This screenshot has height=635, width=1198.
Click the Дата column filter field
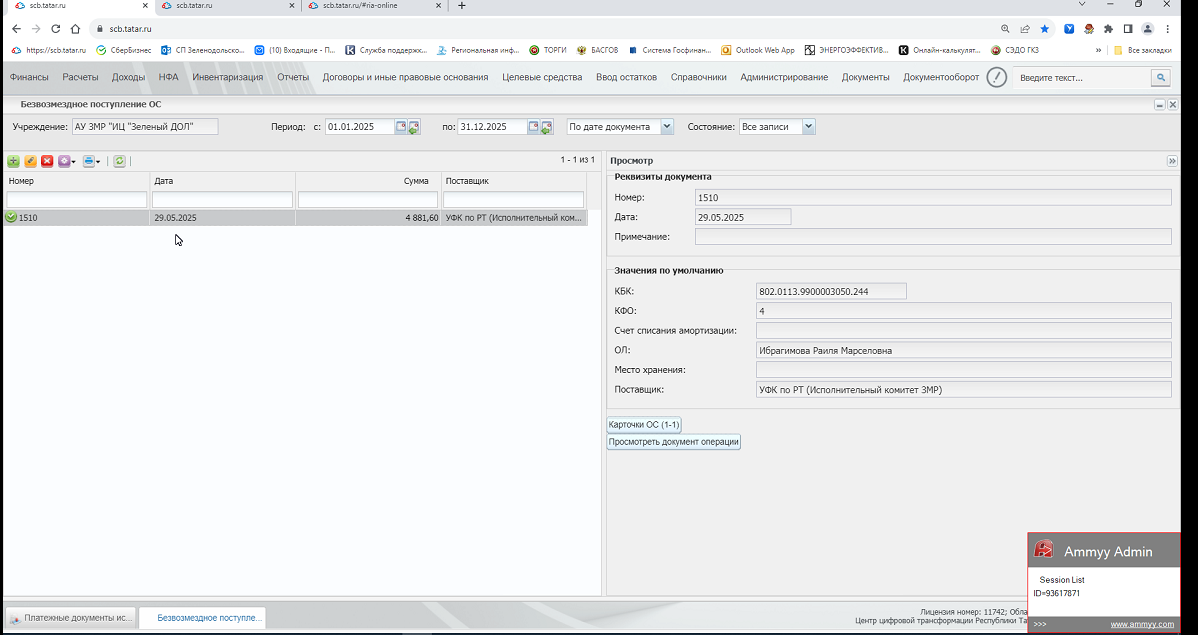(222, 199)
